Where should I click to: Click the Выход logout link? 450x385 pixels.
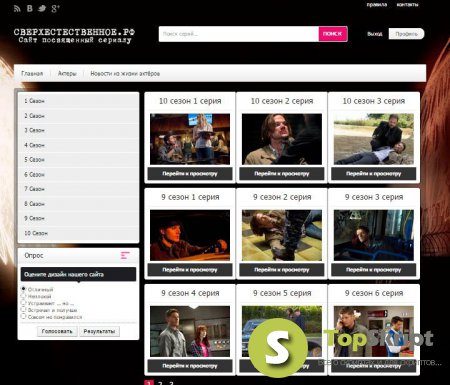(x=375, y=34)
